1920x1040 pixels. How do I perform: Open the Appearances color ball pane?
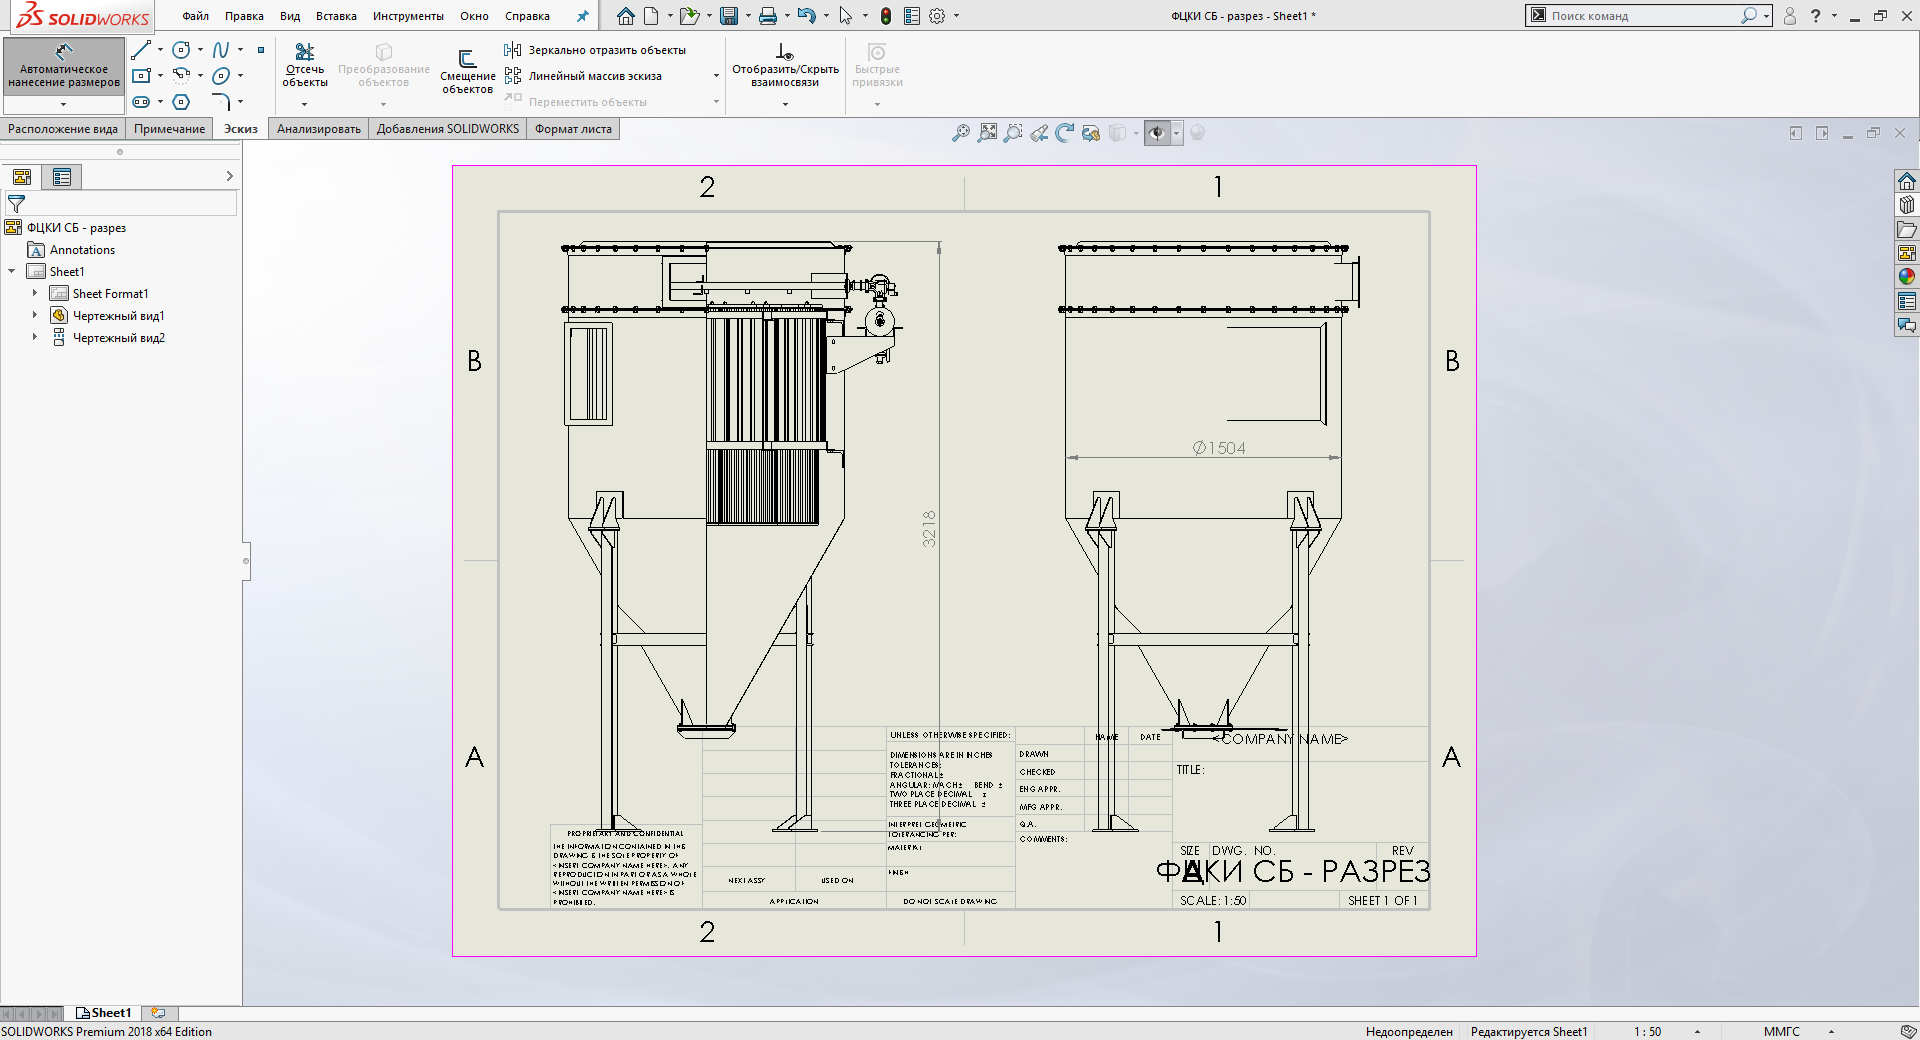pos(1907,277)
